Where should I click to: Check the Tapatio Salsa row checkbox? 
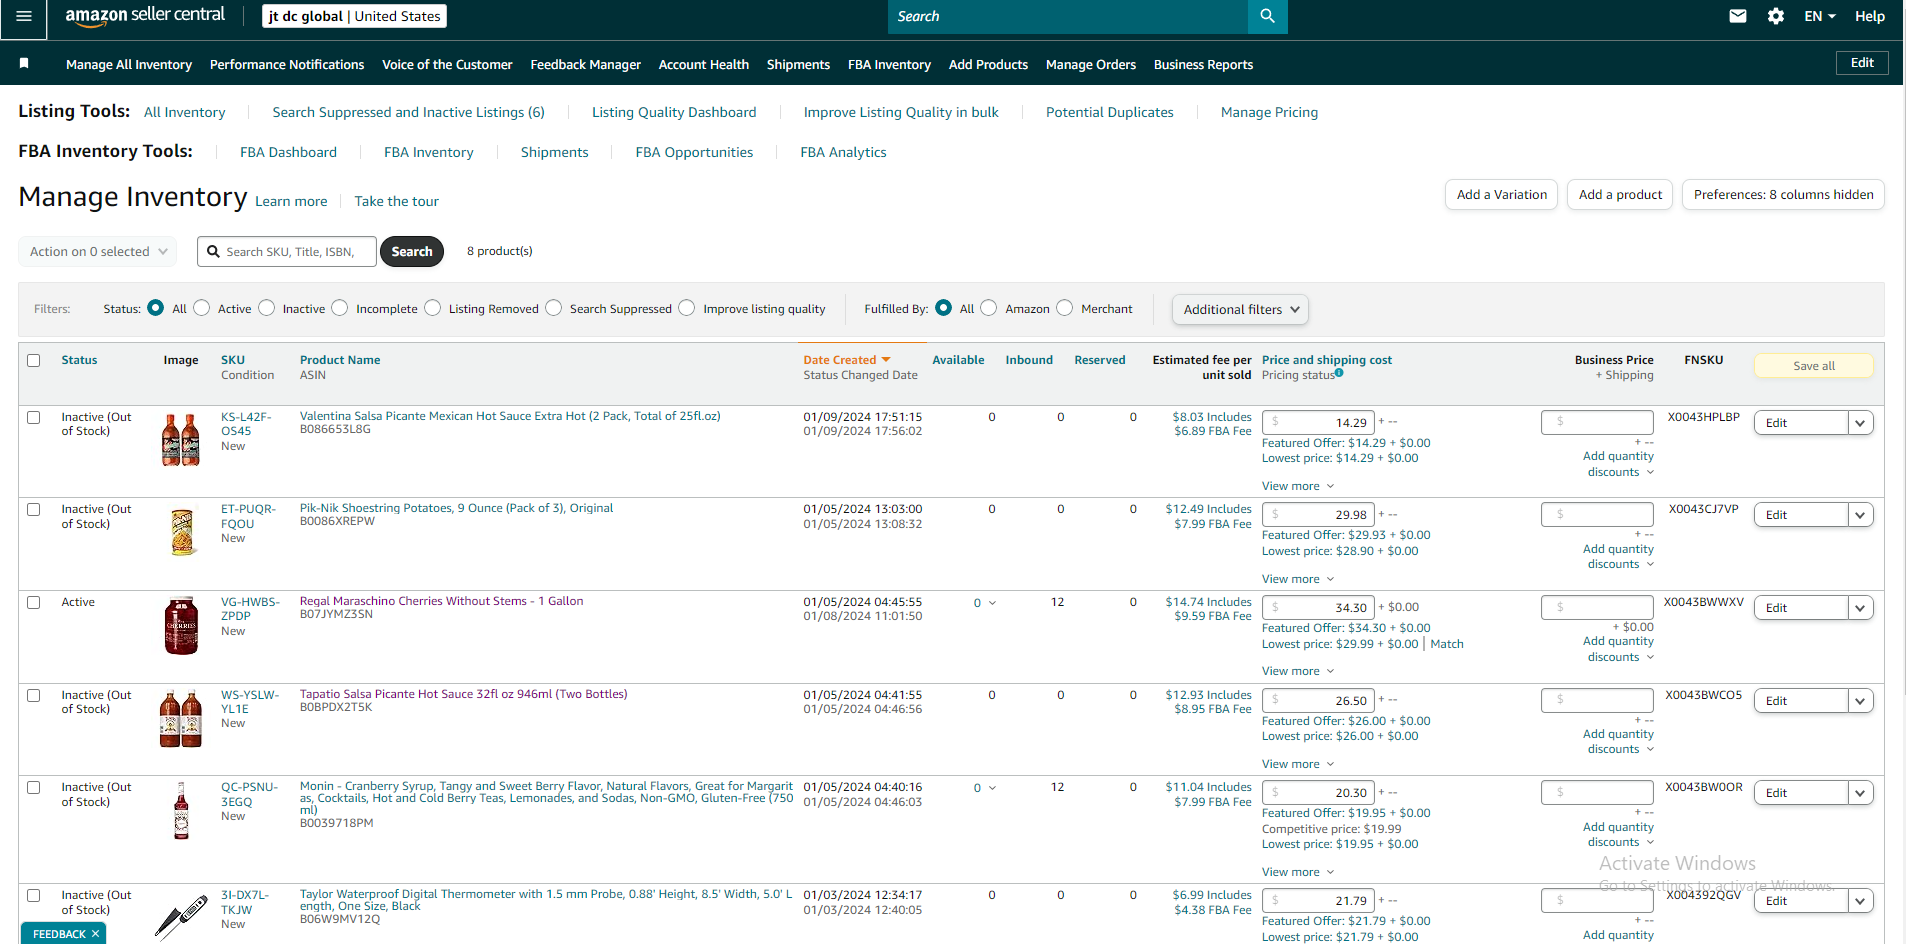coord(34,695)
